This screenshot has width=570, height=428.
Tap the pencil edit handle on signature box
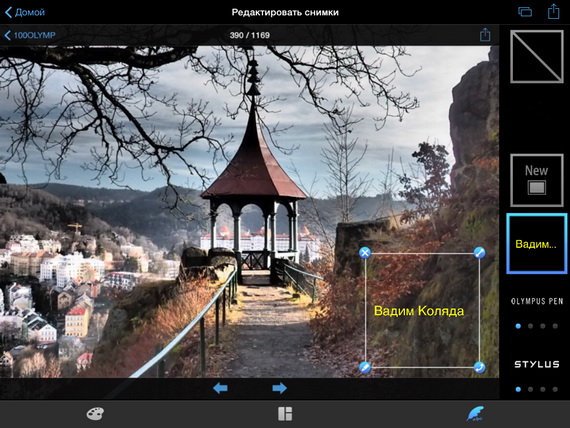click(365, 367)
